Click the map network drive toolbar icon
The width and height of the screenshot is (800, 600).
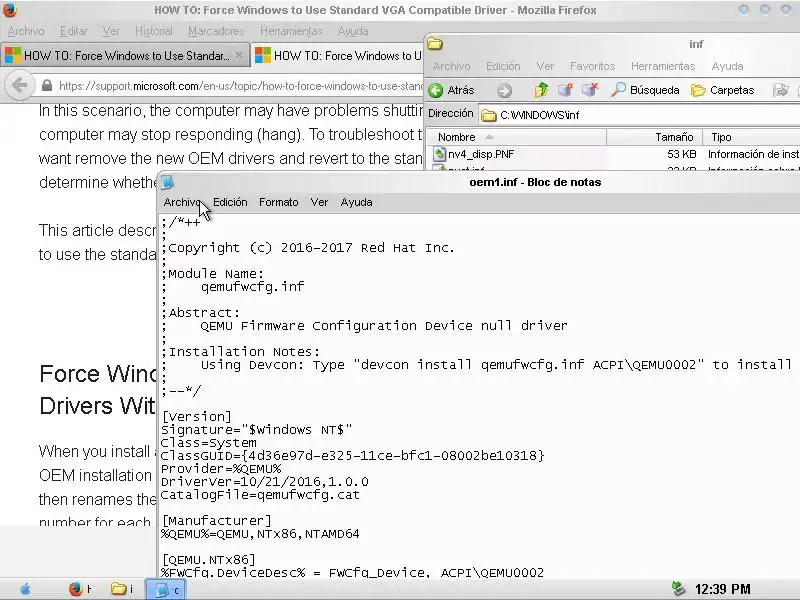(565, 90)
